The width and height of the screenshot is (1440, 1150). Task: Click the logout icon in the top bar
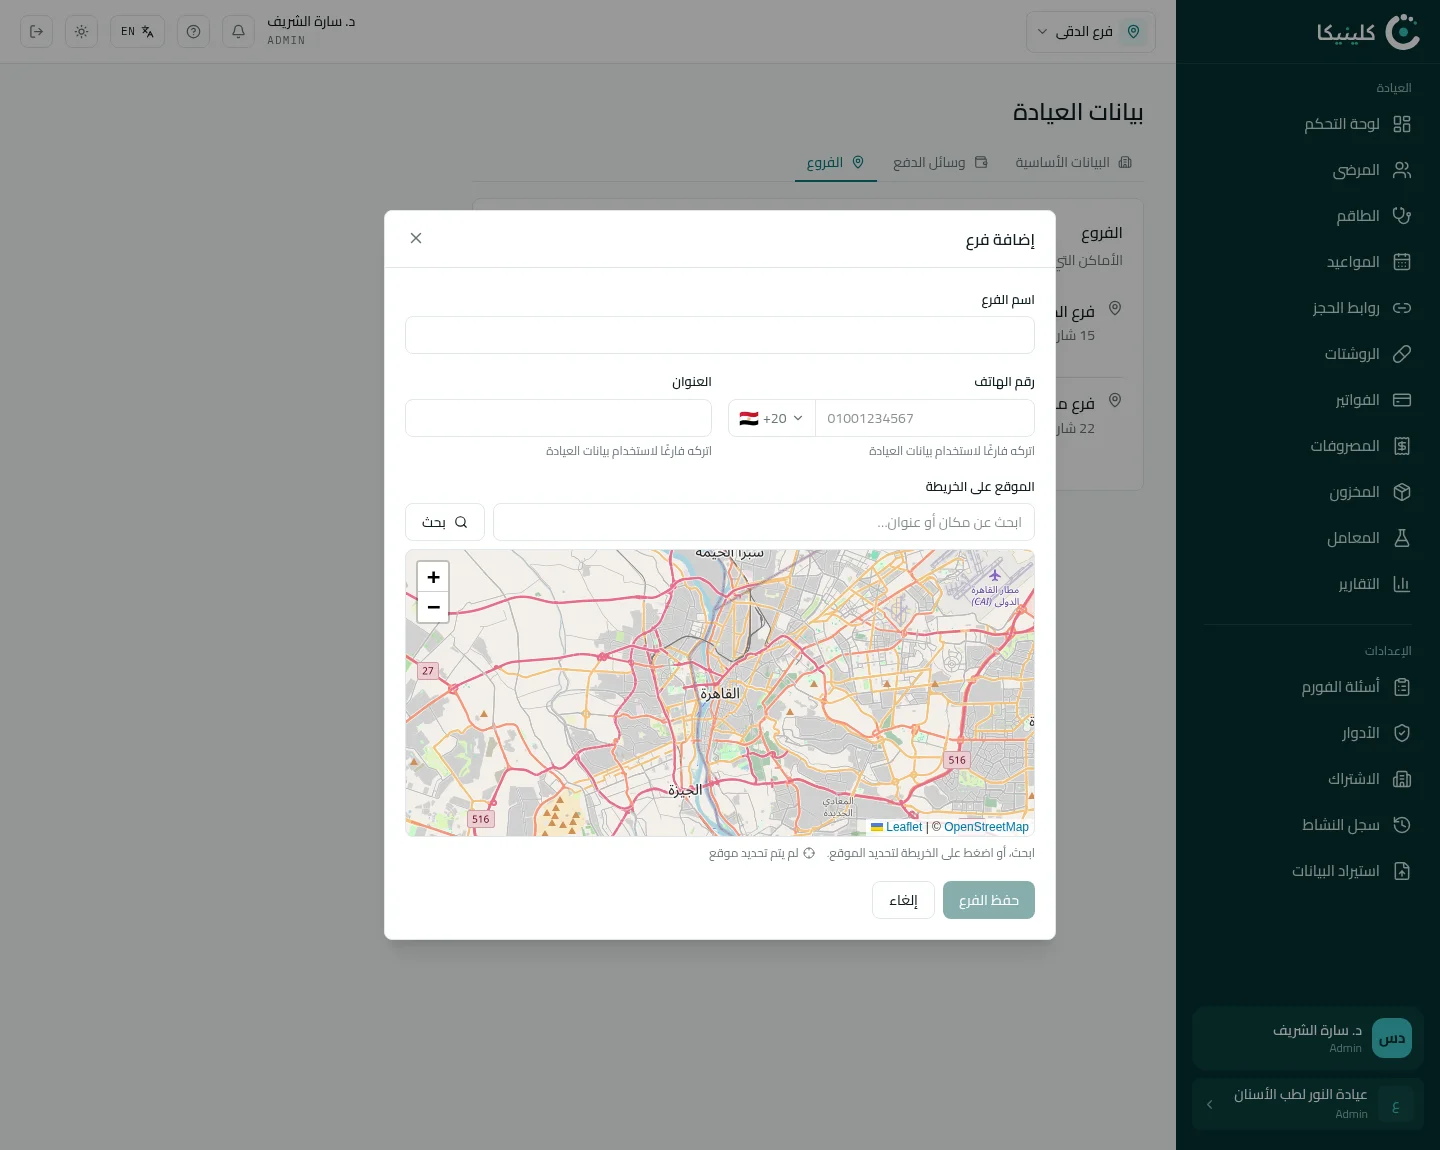(x=37, y=32)
